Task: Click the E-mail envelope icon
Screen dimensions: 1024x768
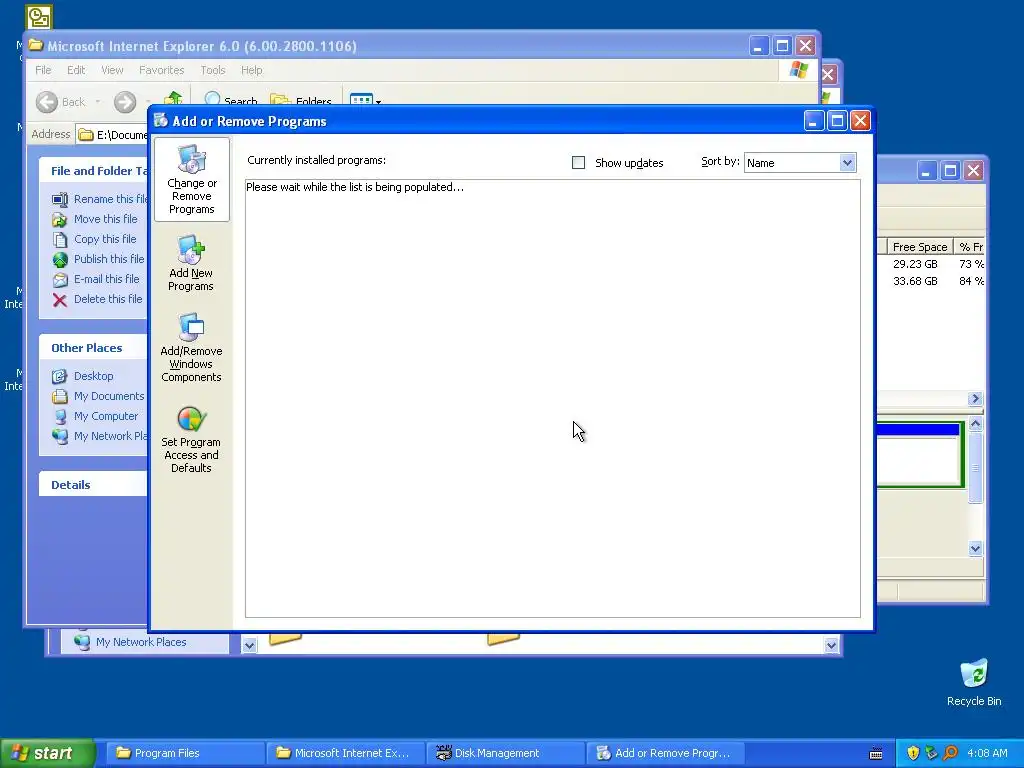Action: pos(59,280)
